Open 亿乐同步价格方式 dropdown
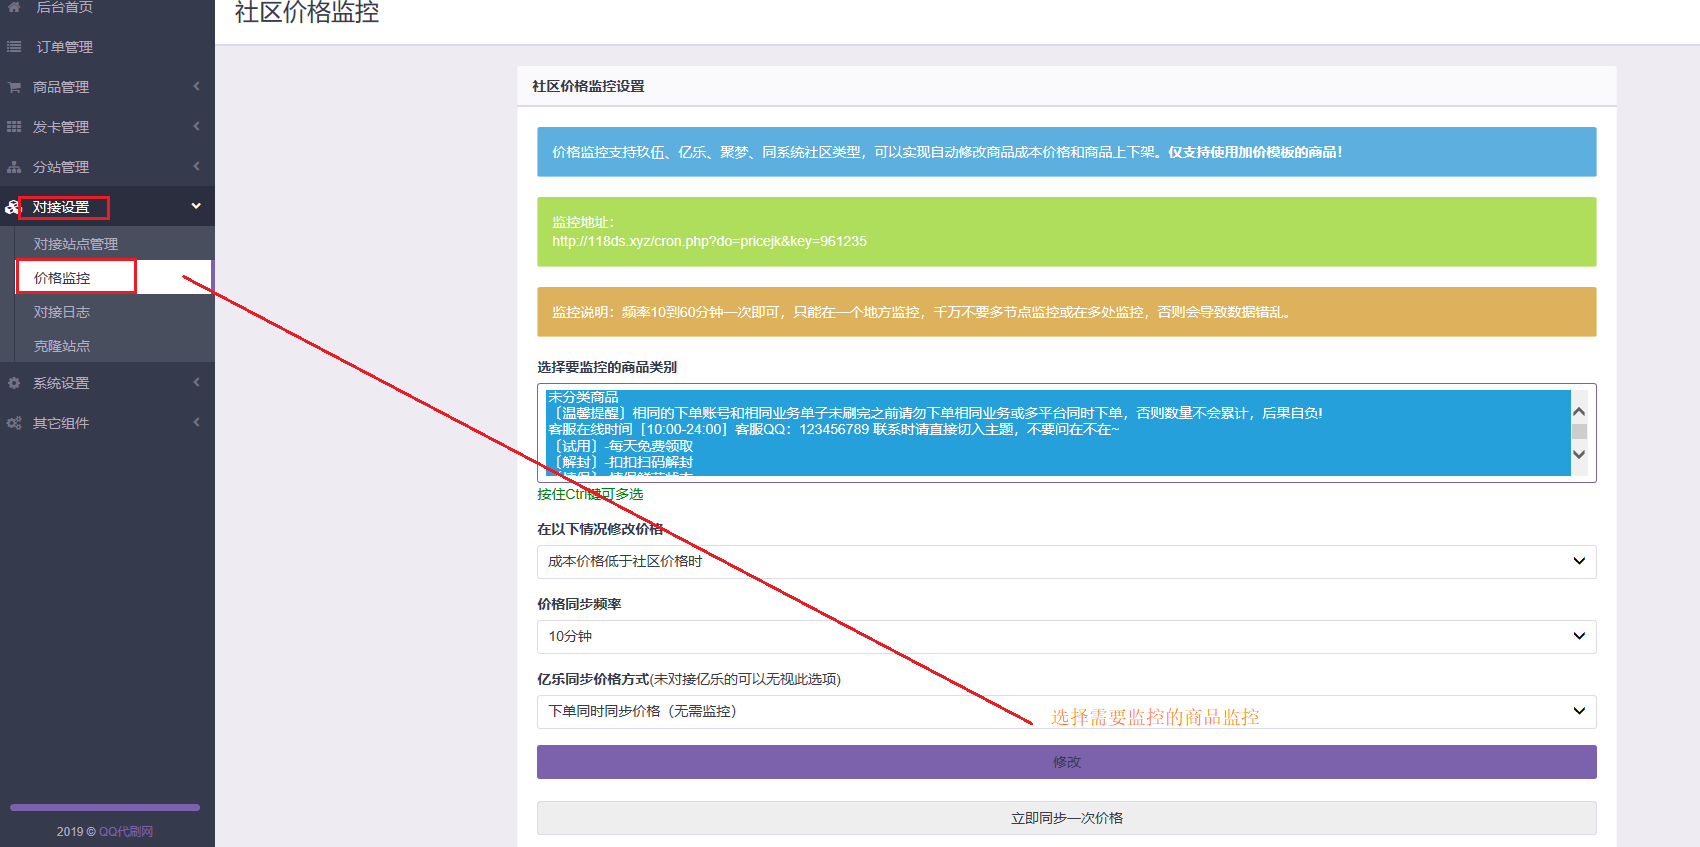The image size is (1700, 847). tap(1066, 712)
